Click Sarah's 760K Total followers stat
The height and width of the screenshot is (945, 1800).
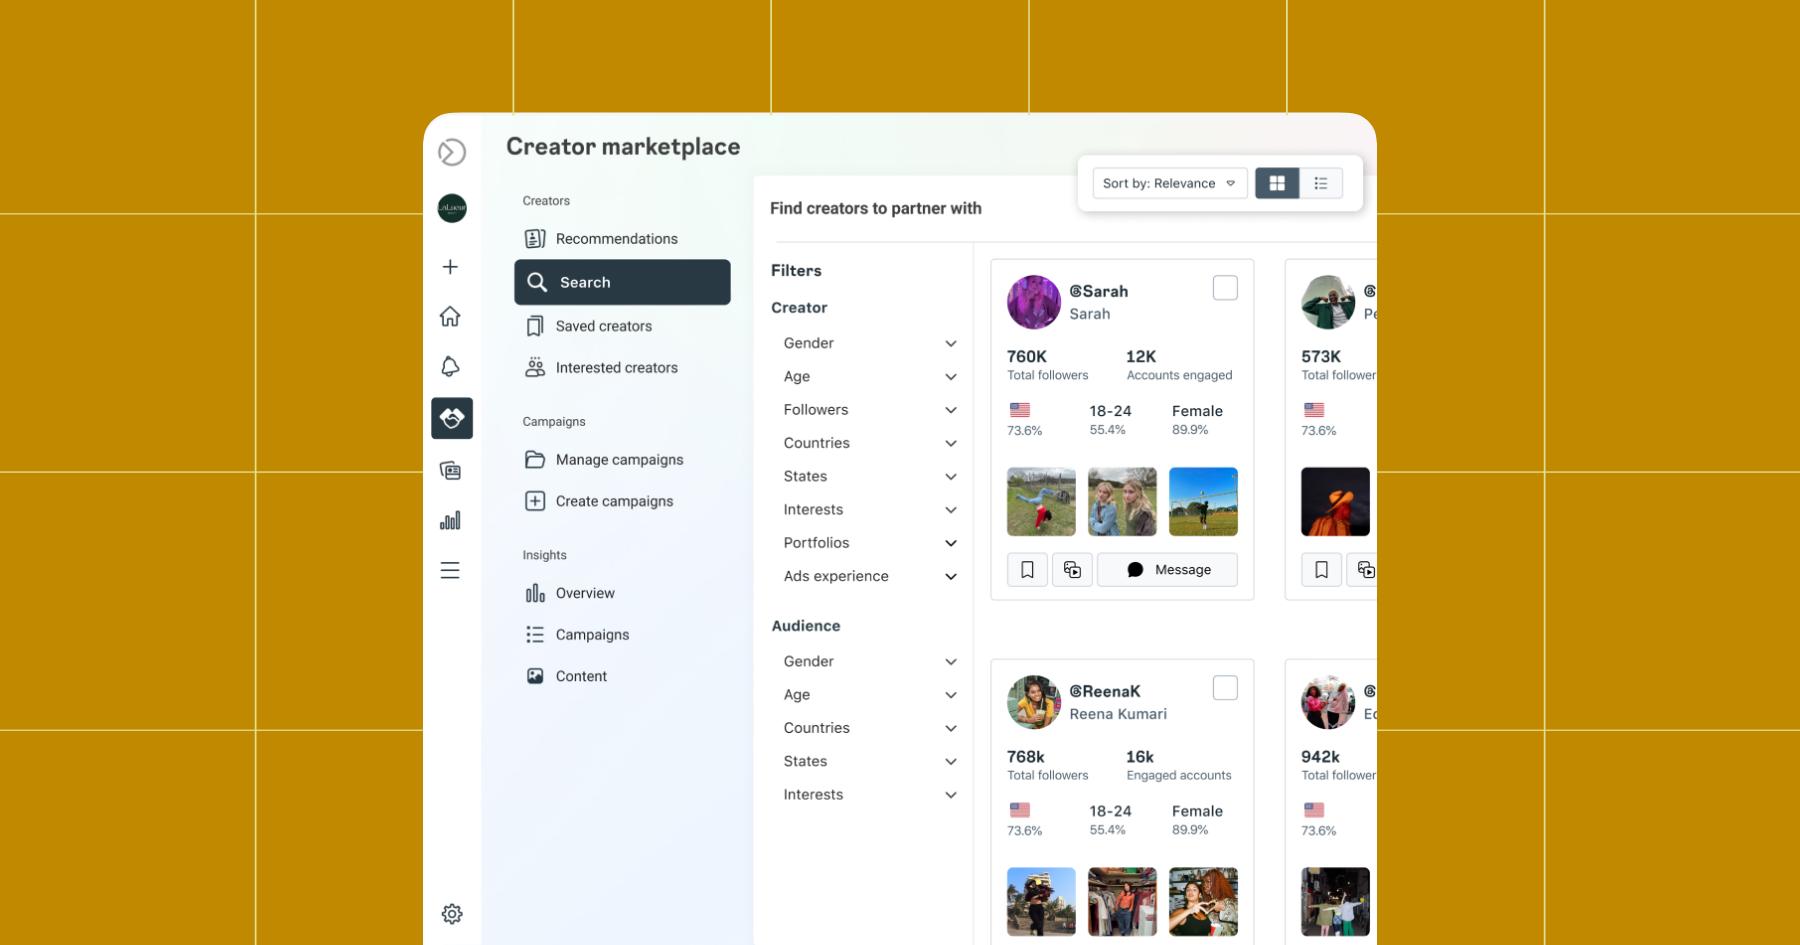click(x=1047, y=365)
